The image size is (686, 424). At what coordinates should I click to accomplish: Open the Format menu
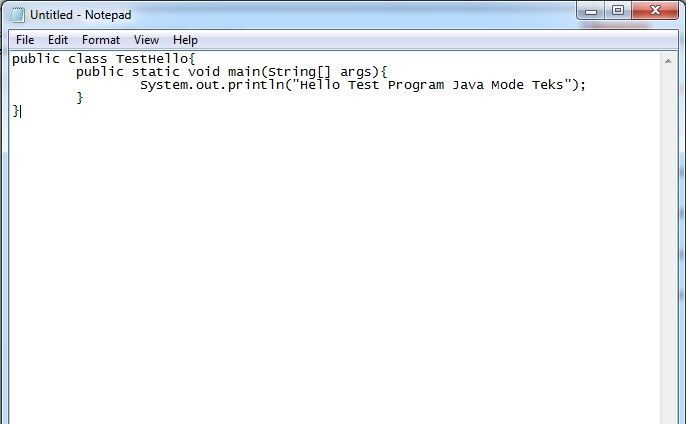[101, 40]
